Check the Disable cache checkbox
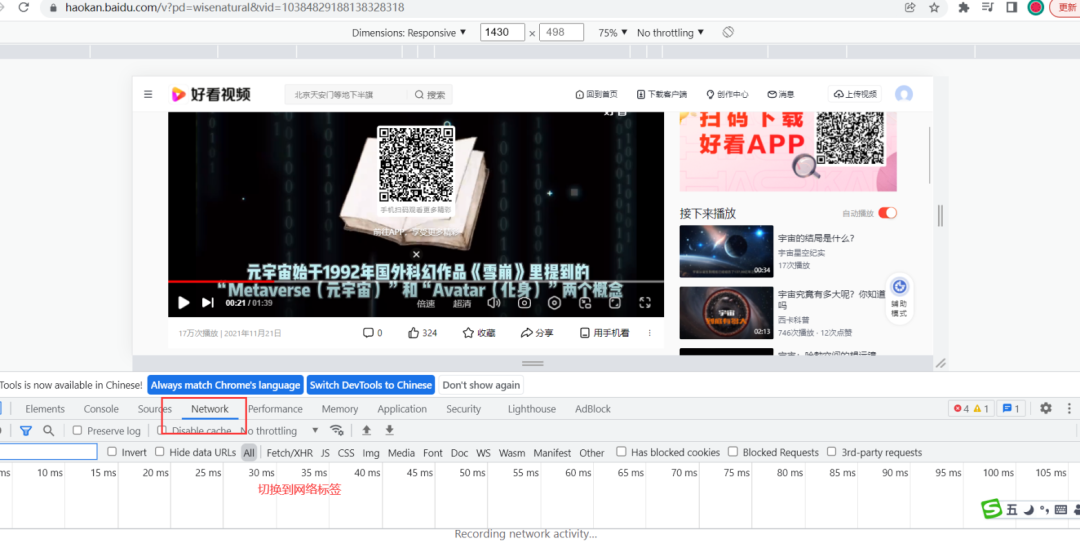The width and height of the screenshot is (1080, 543). pos(162,431)
